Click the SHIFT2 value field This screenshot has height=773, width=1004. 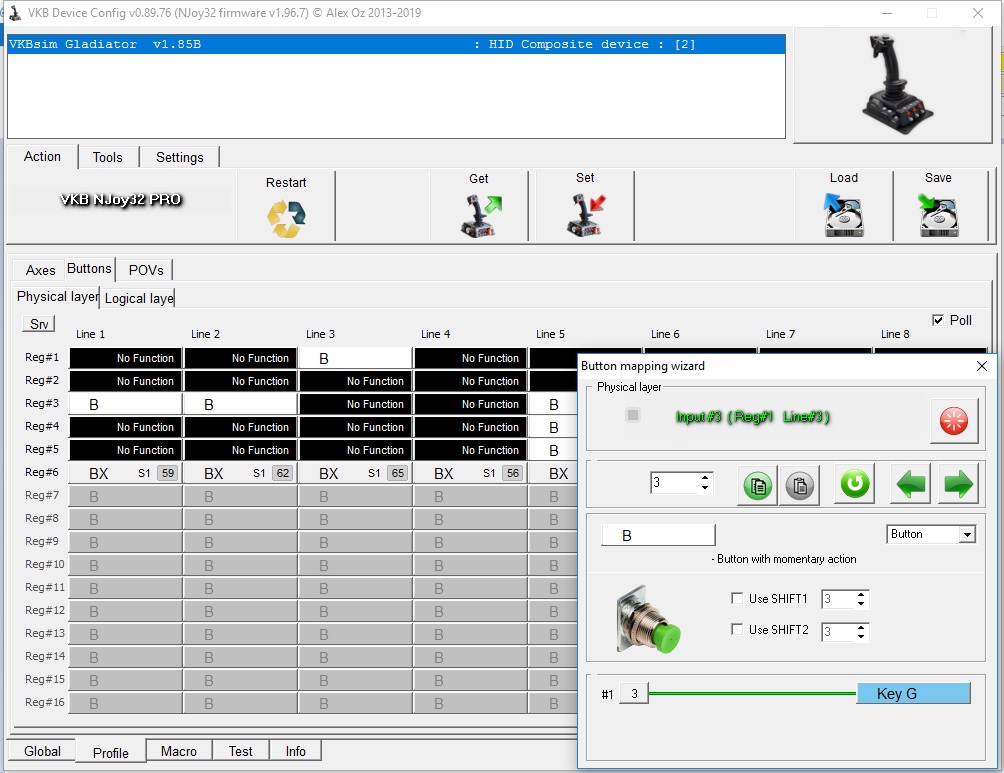click(838, 631)
